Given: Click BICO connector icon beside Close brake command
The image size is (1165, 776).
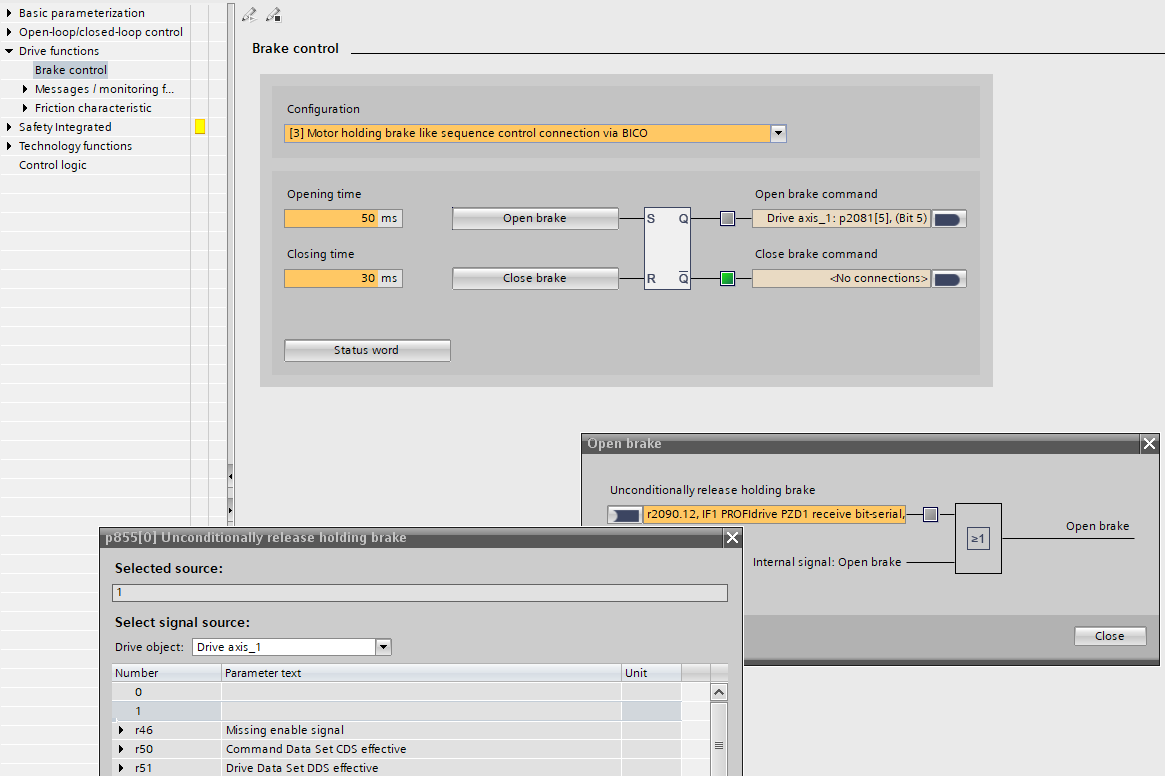Looking at the screenshot, I should [948, 279].
